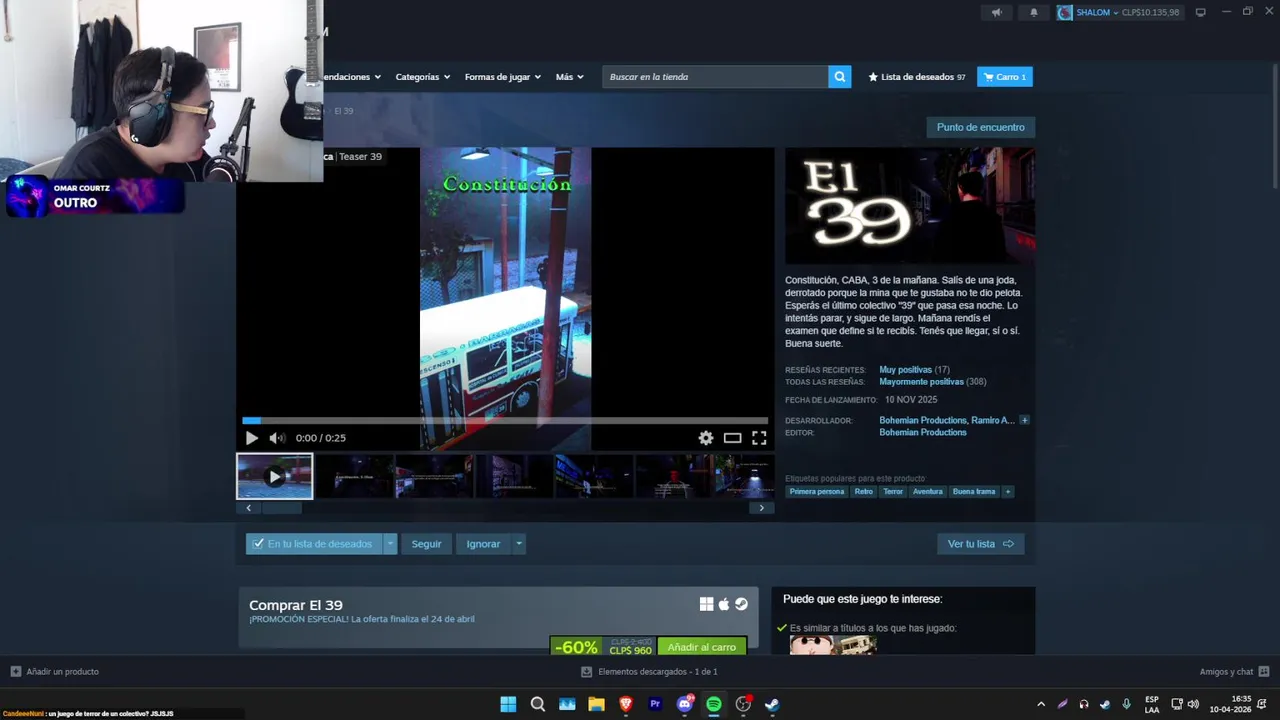Image resolution: width=1280 pixels, height=720 pixels.
Task: Click the tray microphone icon
Action: coord(1127,704)
